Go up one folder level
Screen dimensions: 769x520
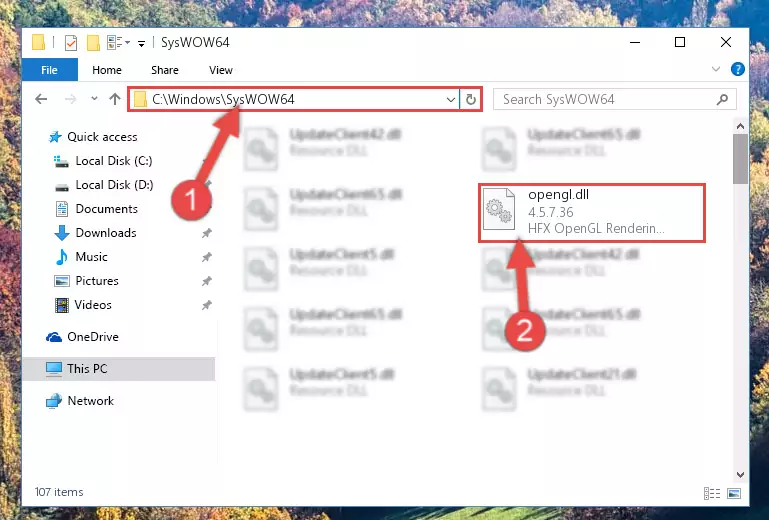(x=115, y=99)
